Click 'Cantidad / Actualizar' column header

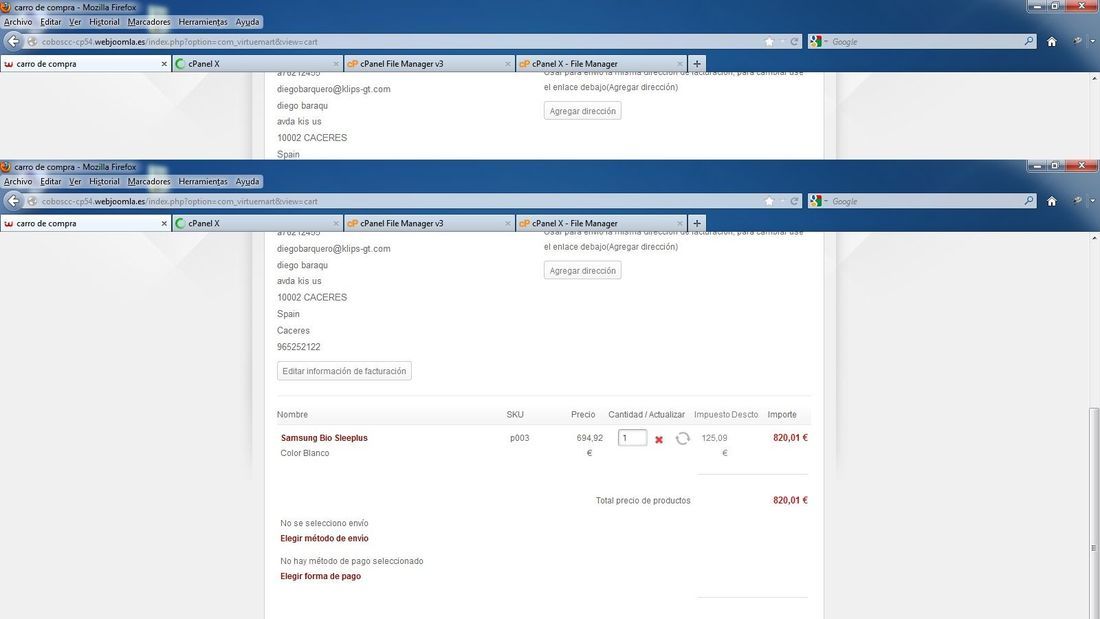[646, 415]
